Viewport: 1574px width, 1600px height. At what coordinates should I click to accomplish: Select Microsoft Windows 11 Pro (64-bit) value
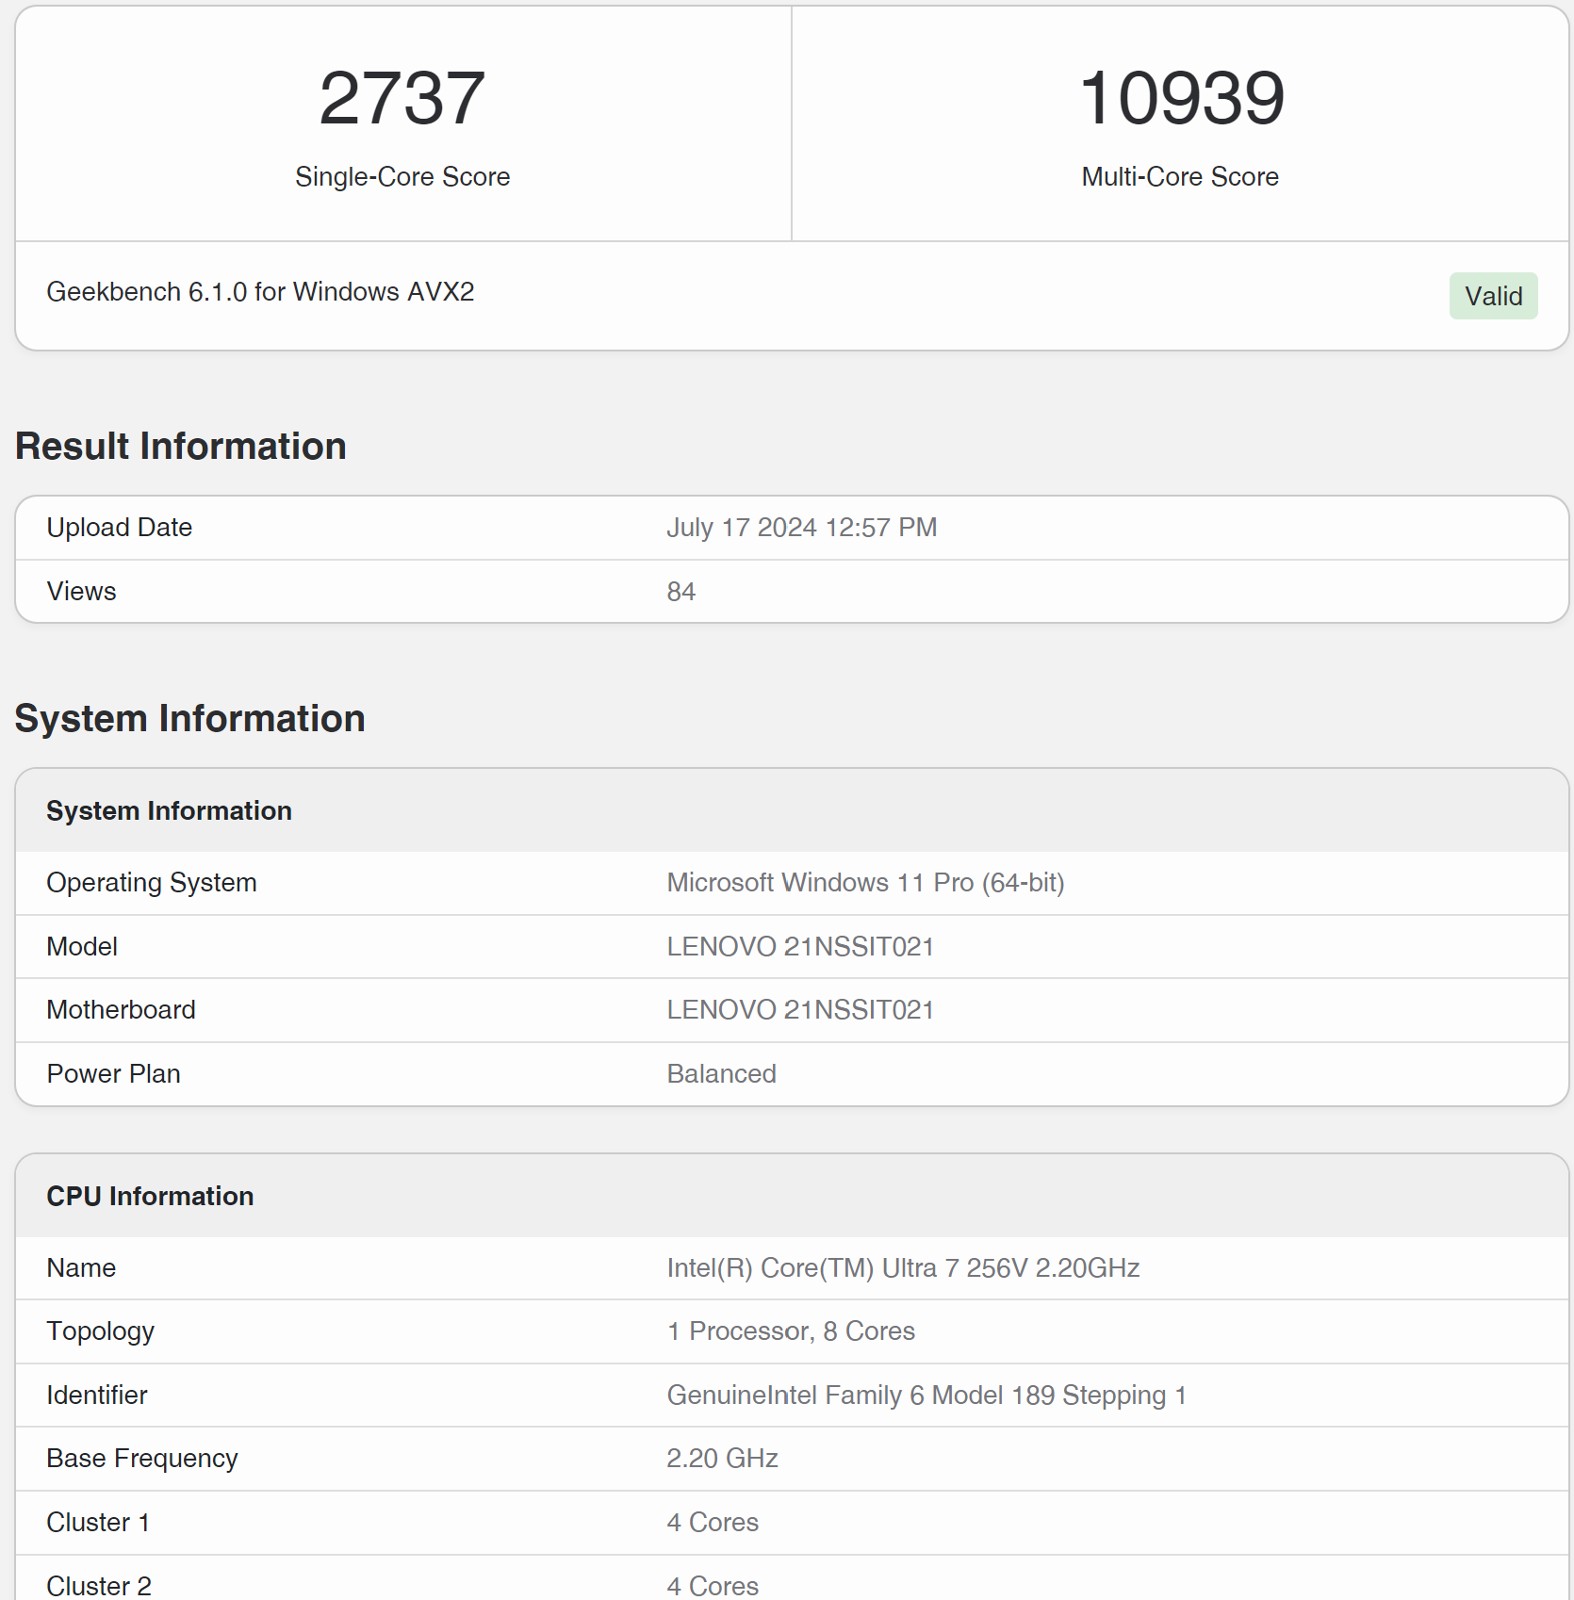pos(865,882)
